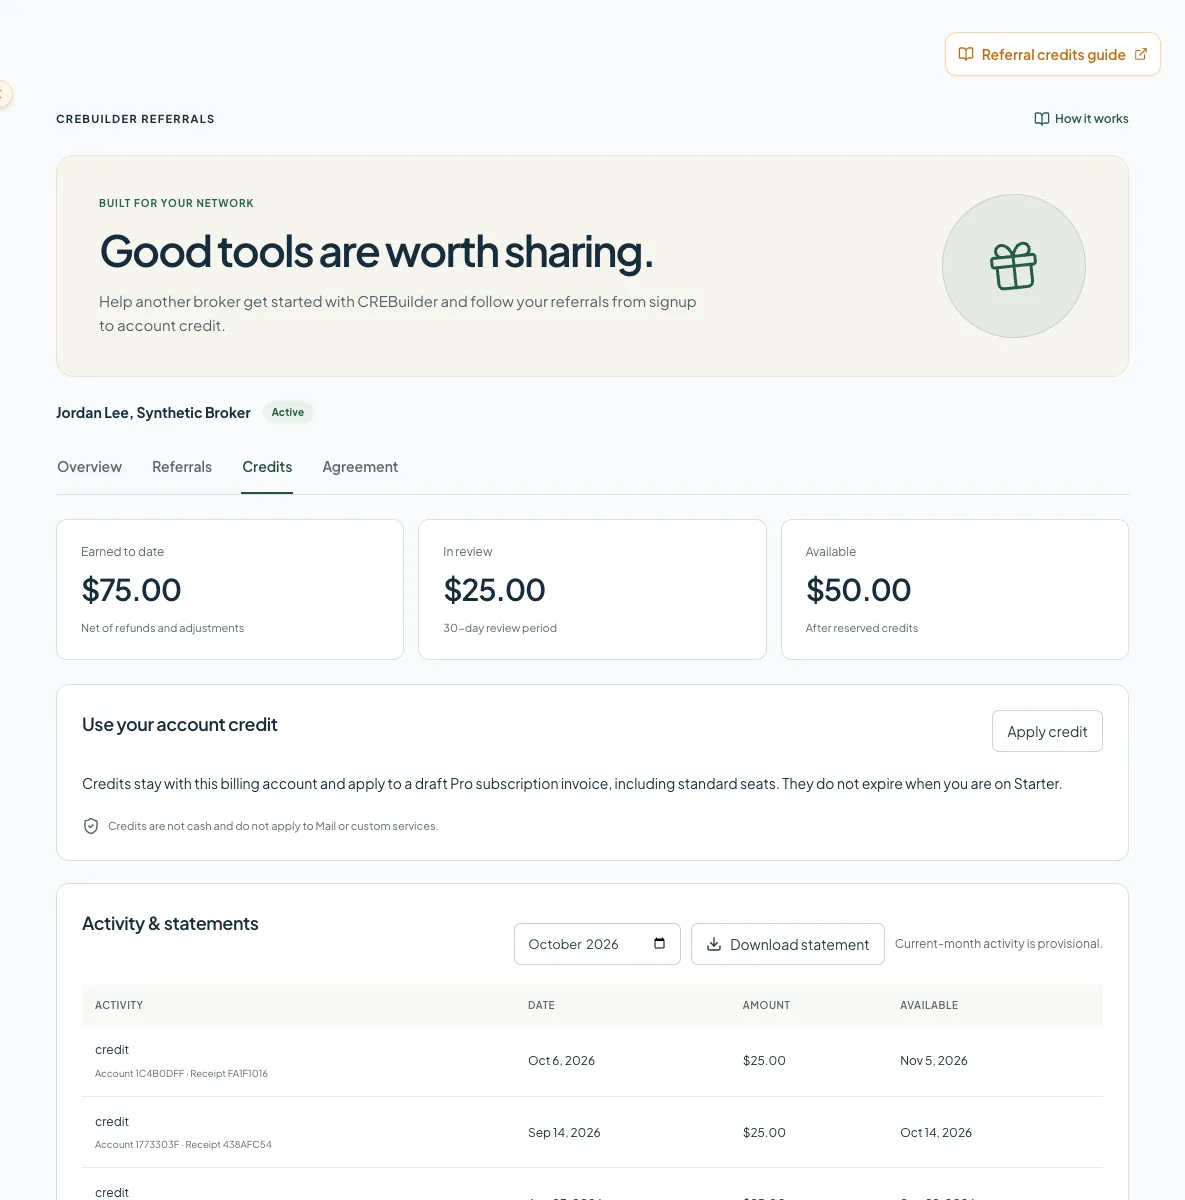Click the Earned to date $75.00 amount
1185x1200 pixels.
[x=131, y=590]
